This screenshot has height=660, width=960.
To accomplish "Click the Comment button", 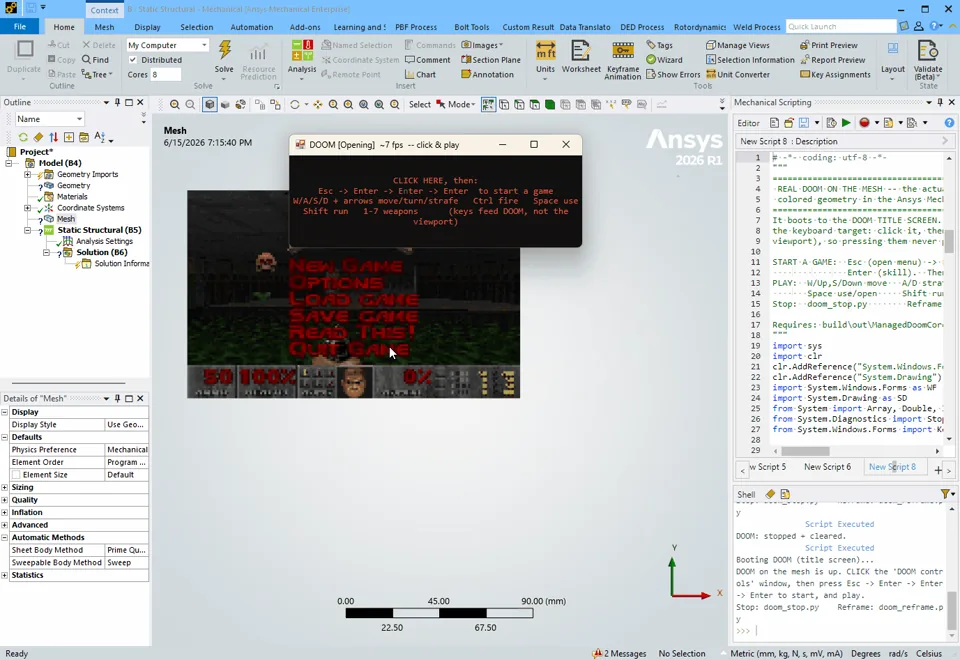I will click(x=427, y=60).
